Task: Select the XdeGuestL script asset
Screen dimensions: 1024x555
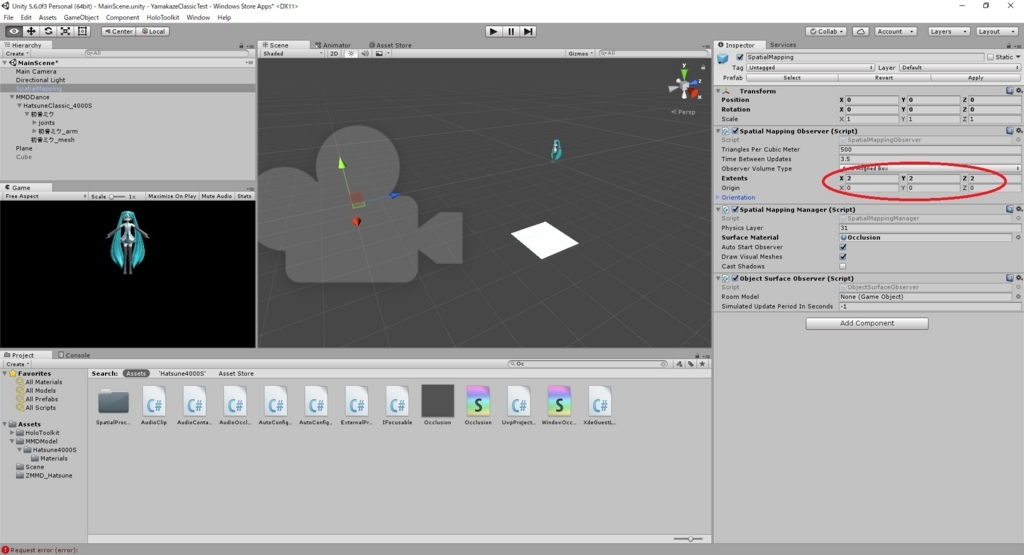Action: [x=600, y=406]
